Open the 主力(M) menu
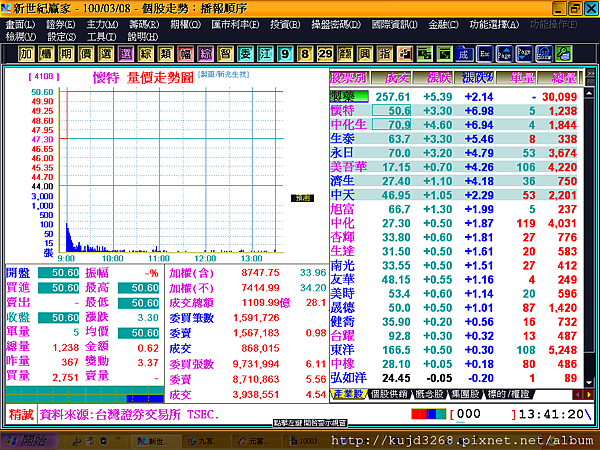This screenshot has height=450, width=600. pyautogui.click(x=102, y=24)
